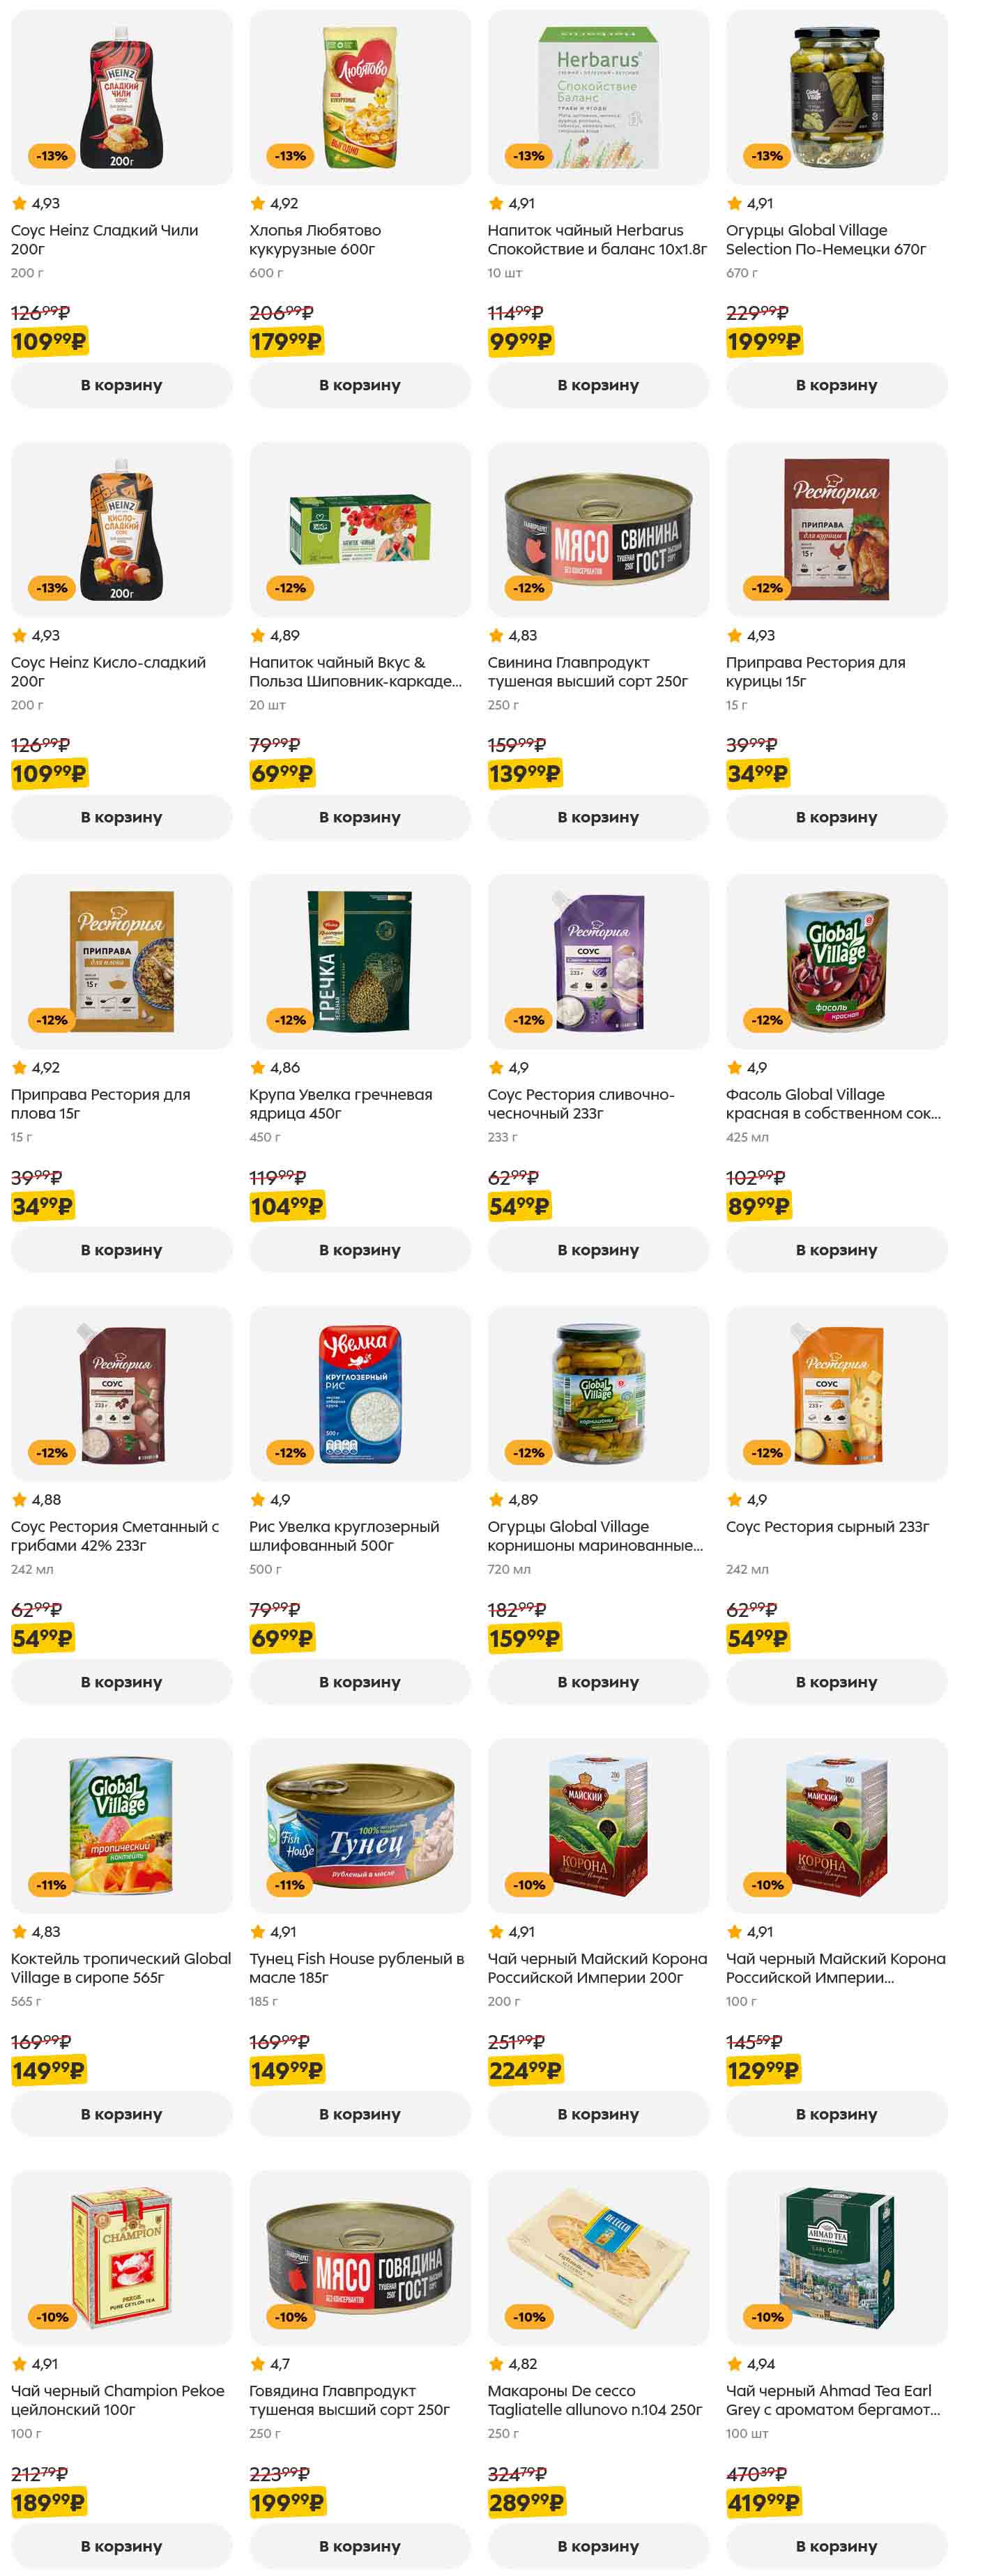The width and height of the screenshot is (985, 2576).
Task: Click the -10% badge on De Cecco Tagliatelle
Action: tap(528, 2317)
